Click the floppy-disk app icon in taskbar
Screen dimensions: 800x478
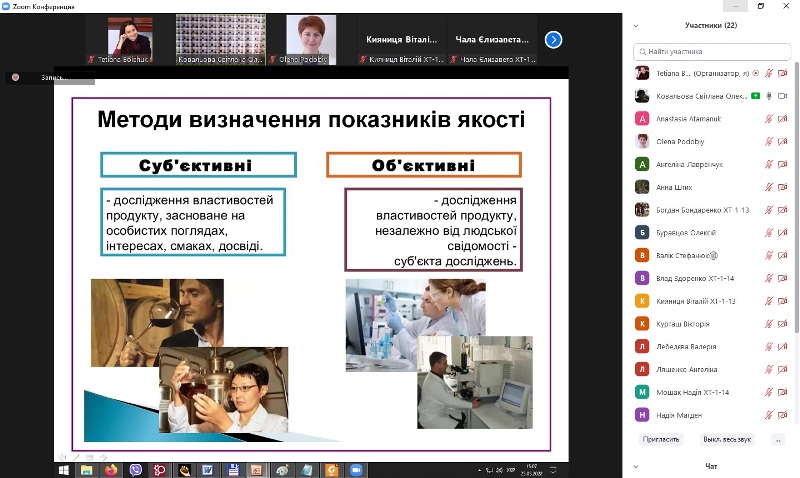tap(233, 470)
